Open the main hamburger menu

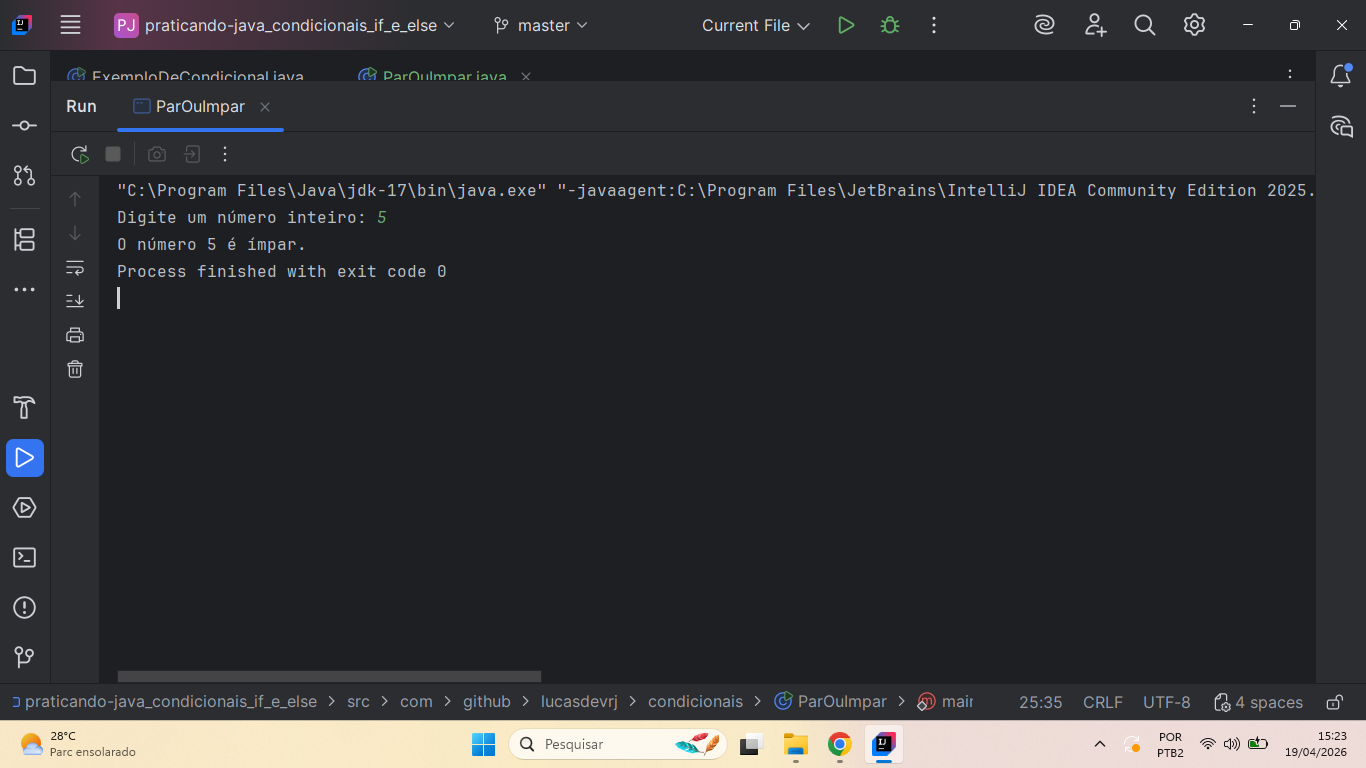(70, 25)
